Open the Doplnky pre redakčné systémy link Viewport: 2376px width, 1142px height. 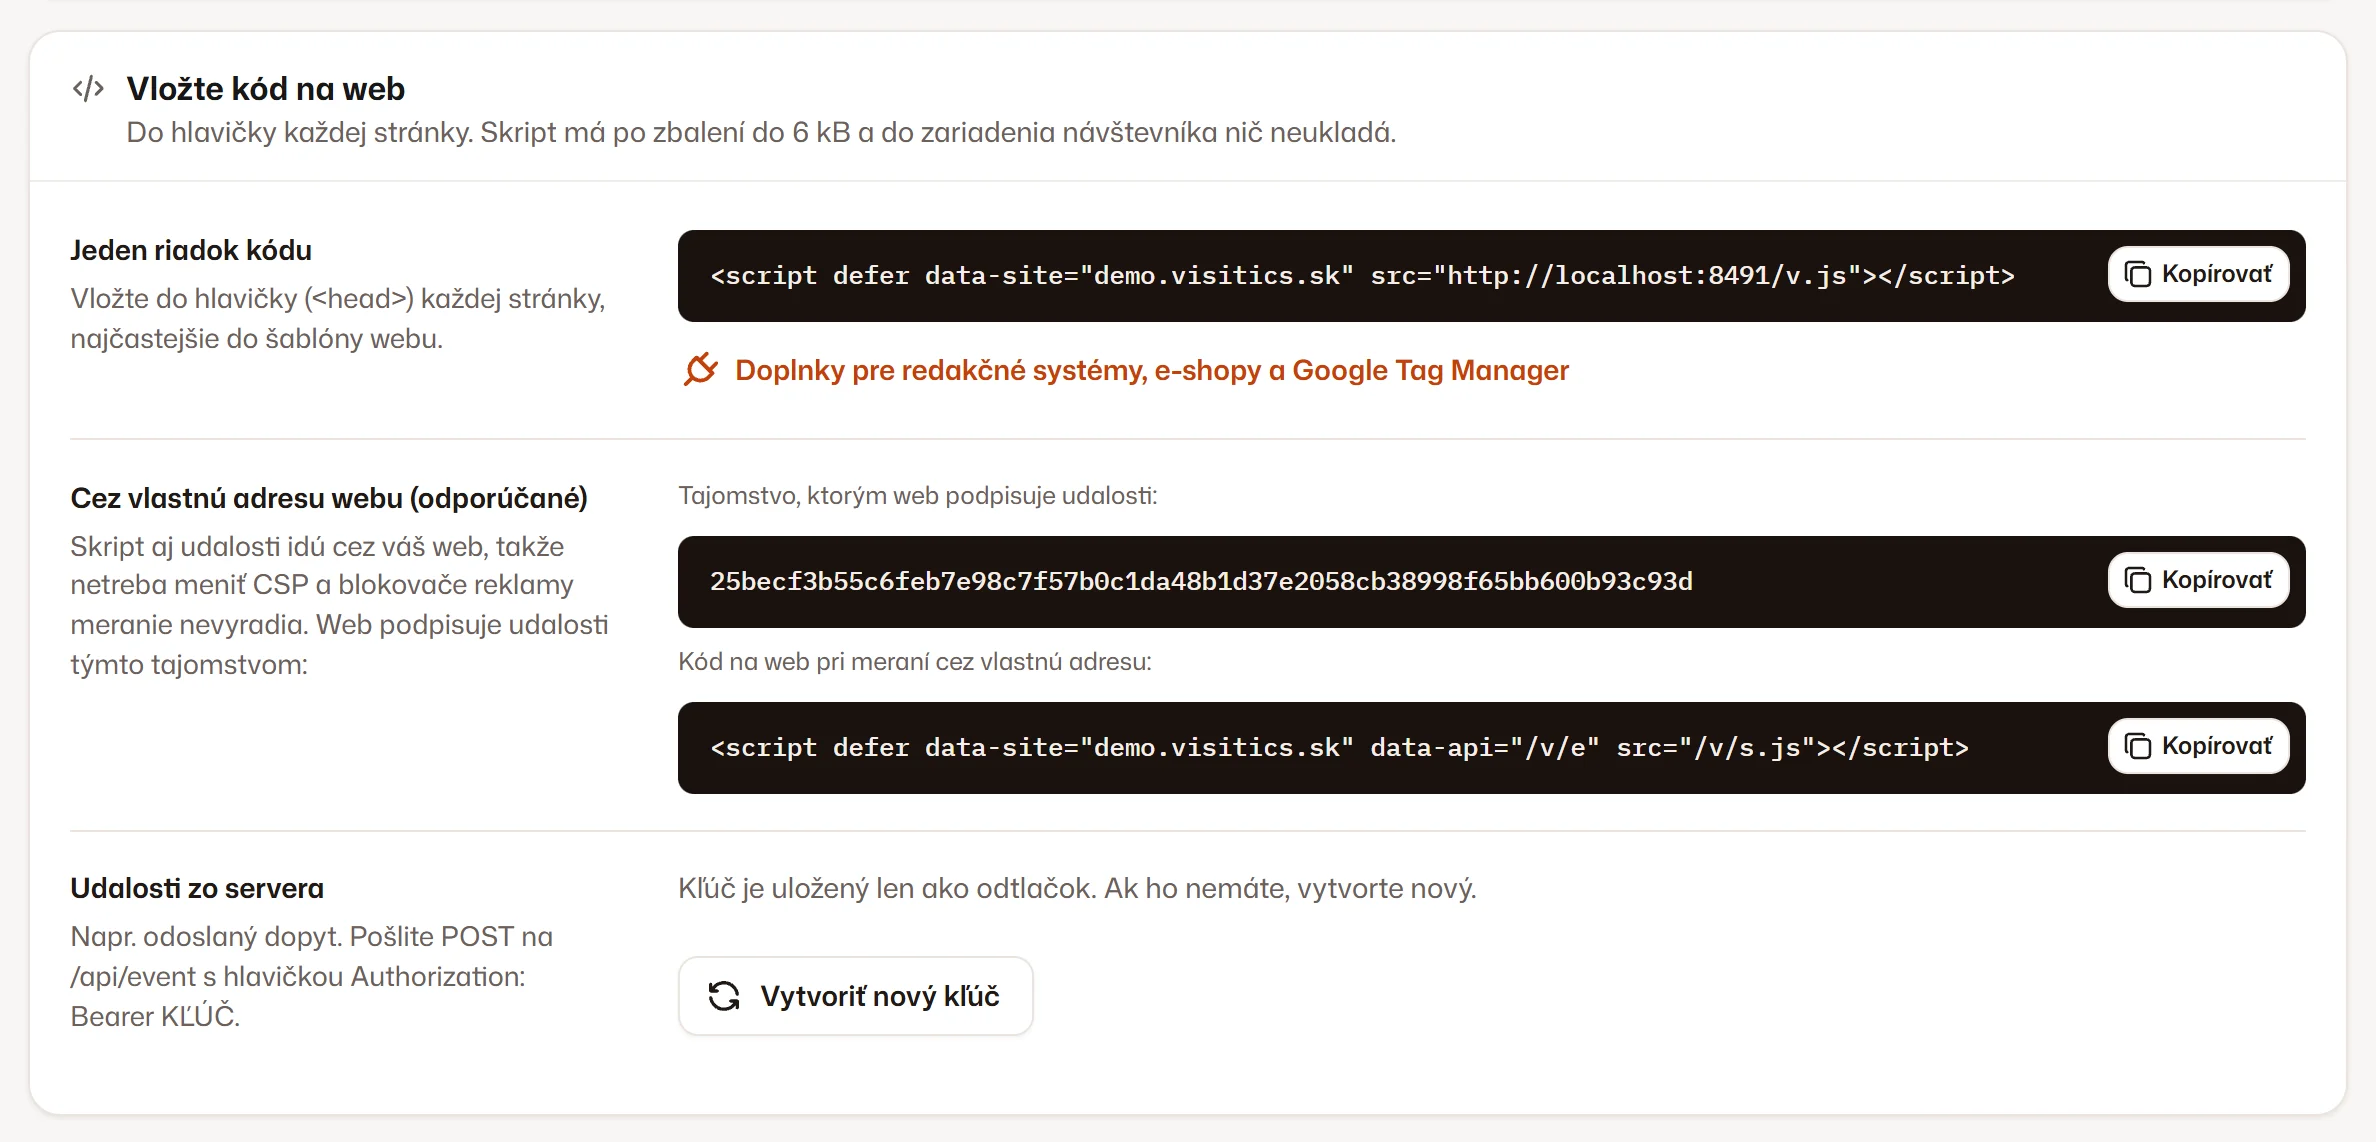click(x=1151, y=370)
